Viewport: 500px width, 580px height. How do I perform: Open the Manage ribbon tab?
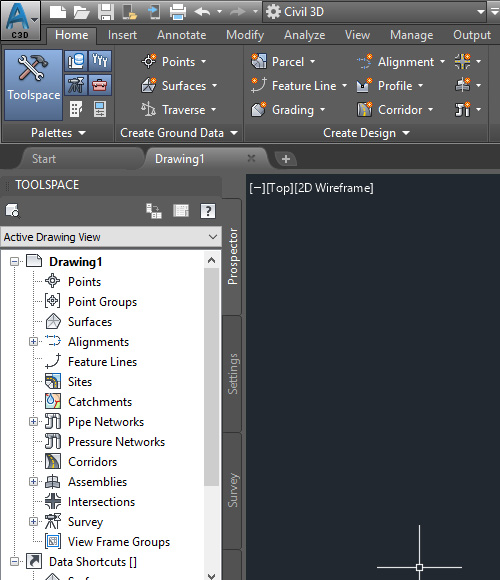(x=412, y=35)
